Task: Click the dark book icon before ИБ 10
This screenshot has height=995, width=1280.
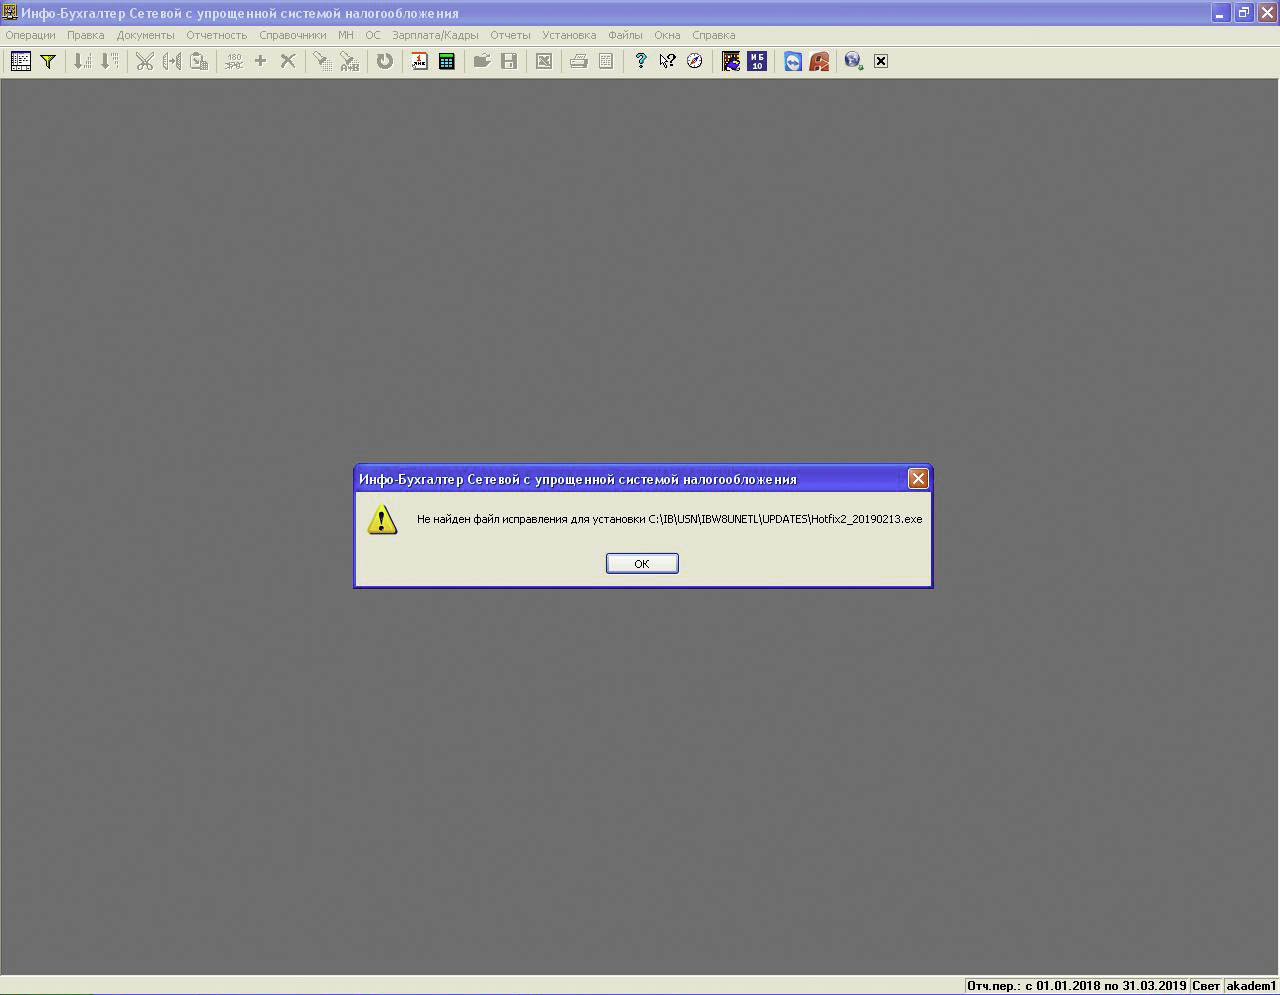Action: click(731, 61)
